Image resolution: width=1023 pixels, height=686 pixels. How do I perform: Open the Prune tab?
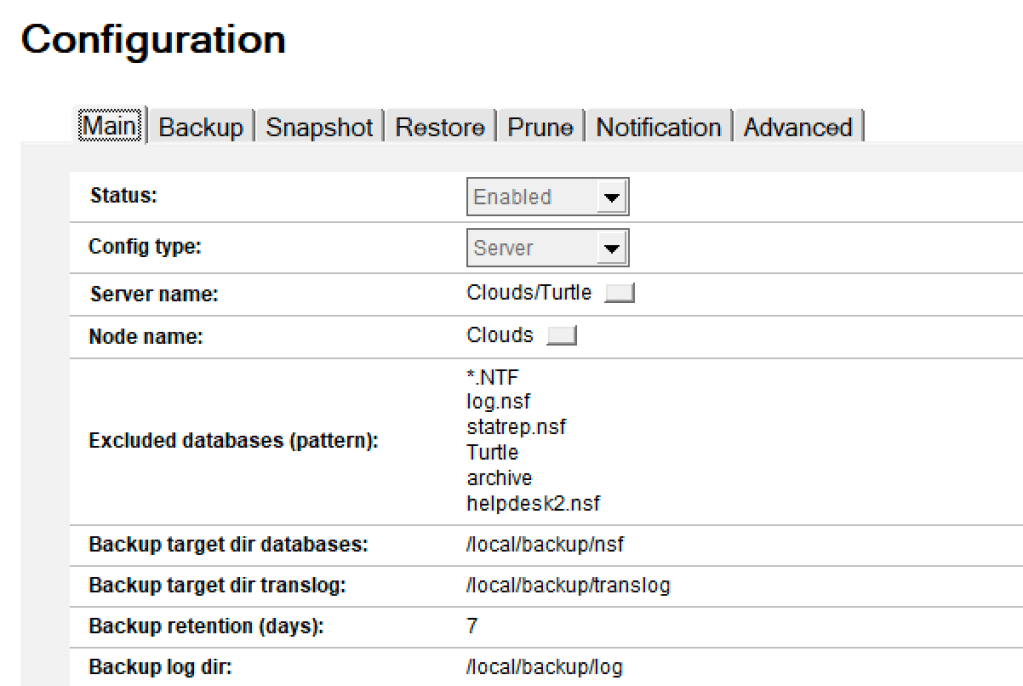pyautogui.click(x=540, y=128)
